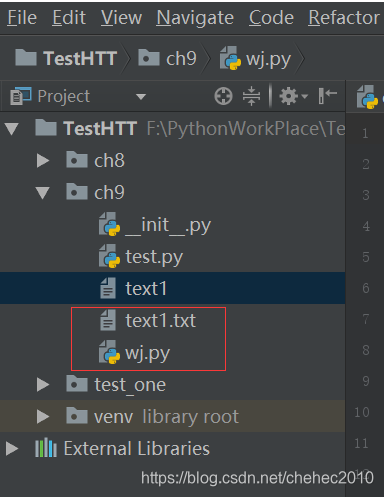This screenshot has width=384, height=497.
Task: Open the Navigate menu
Action: 195,18
